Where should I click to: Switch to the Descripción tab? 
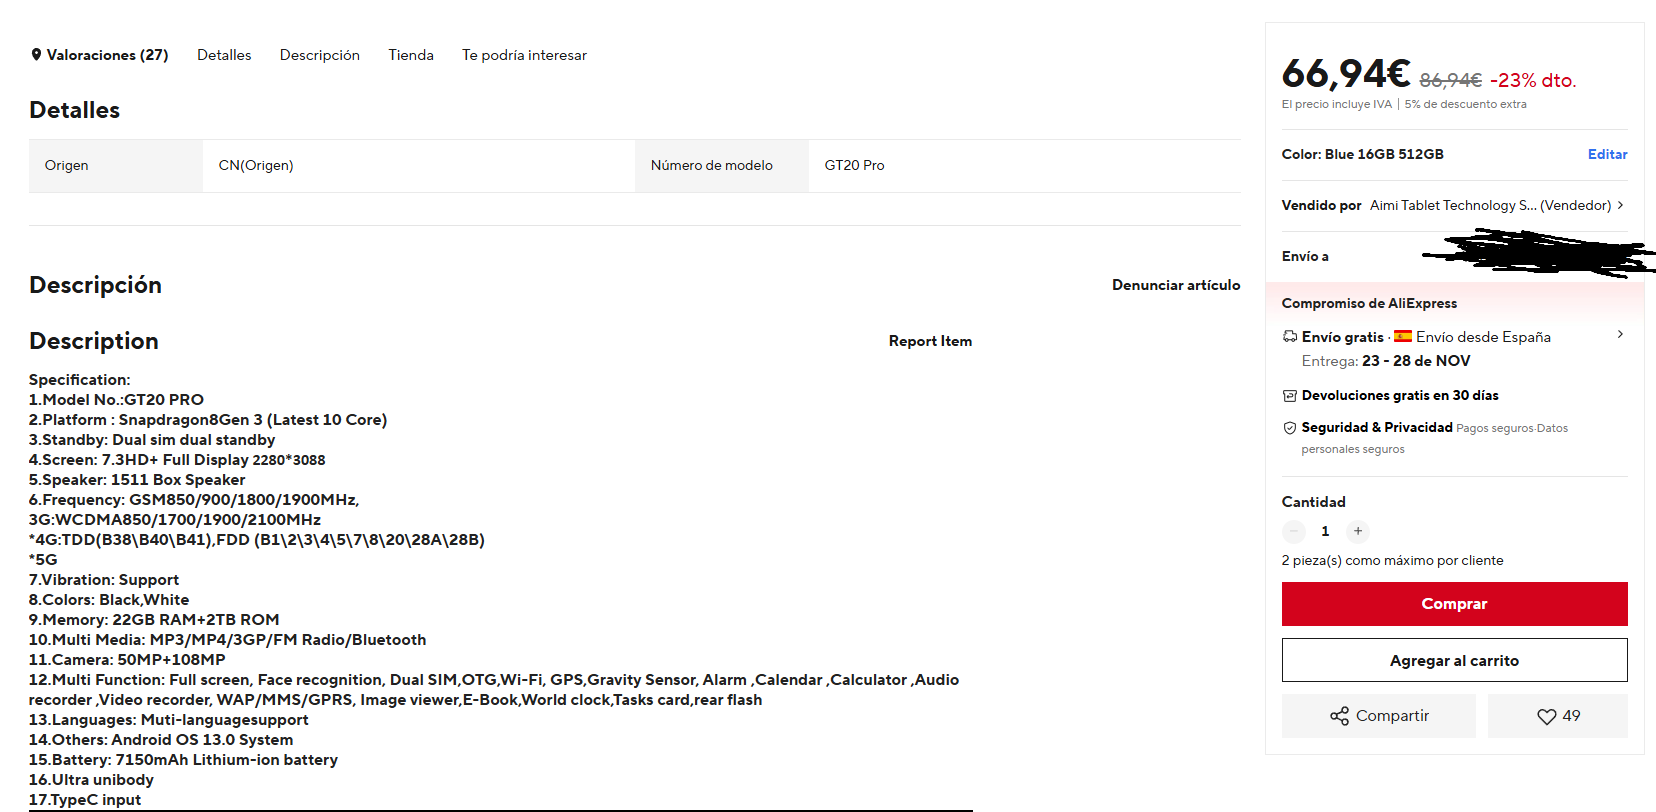(320, 55)
